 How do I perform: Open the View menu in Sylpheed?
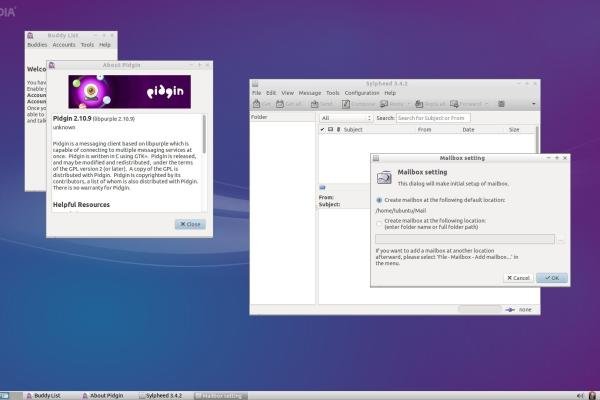pyautogui.click(x=287, y=93)
